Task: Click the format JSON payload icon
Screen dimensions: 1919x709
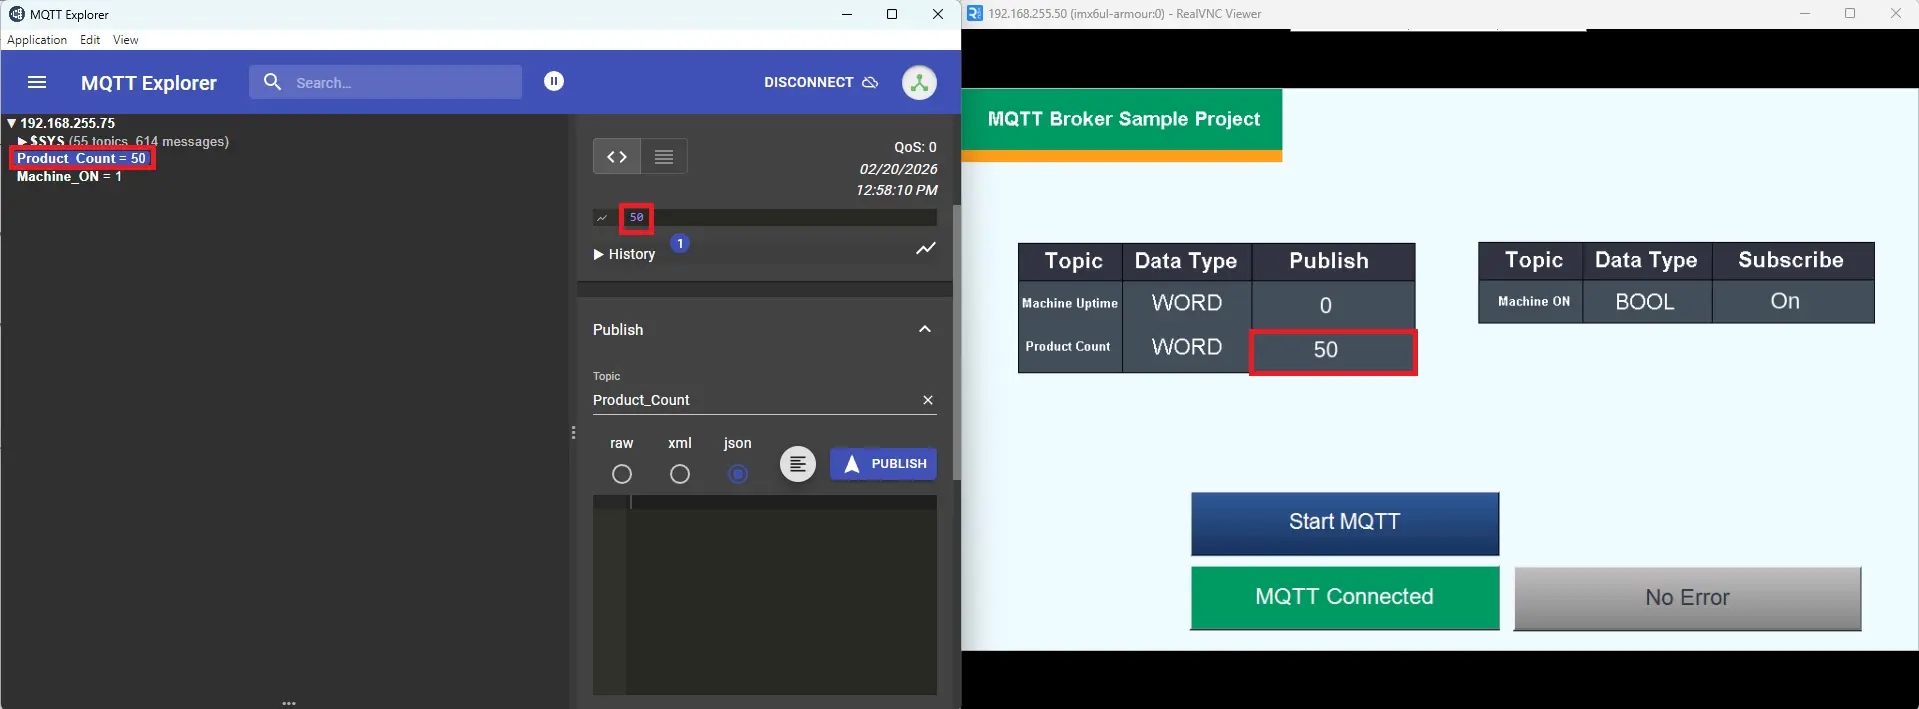Action: [798, 464]
